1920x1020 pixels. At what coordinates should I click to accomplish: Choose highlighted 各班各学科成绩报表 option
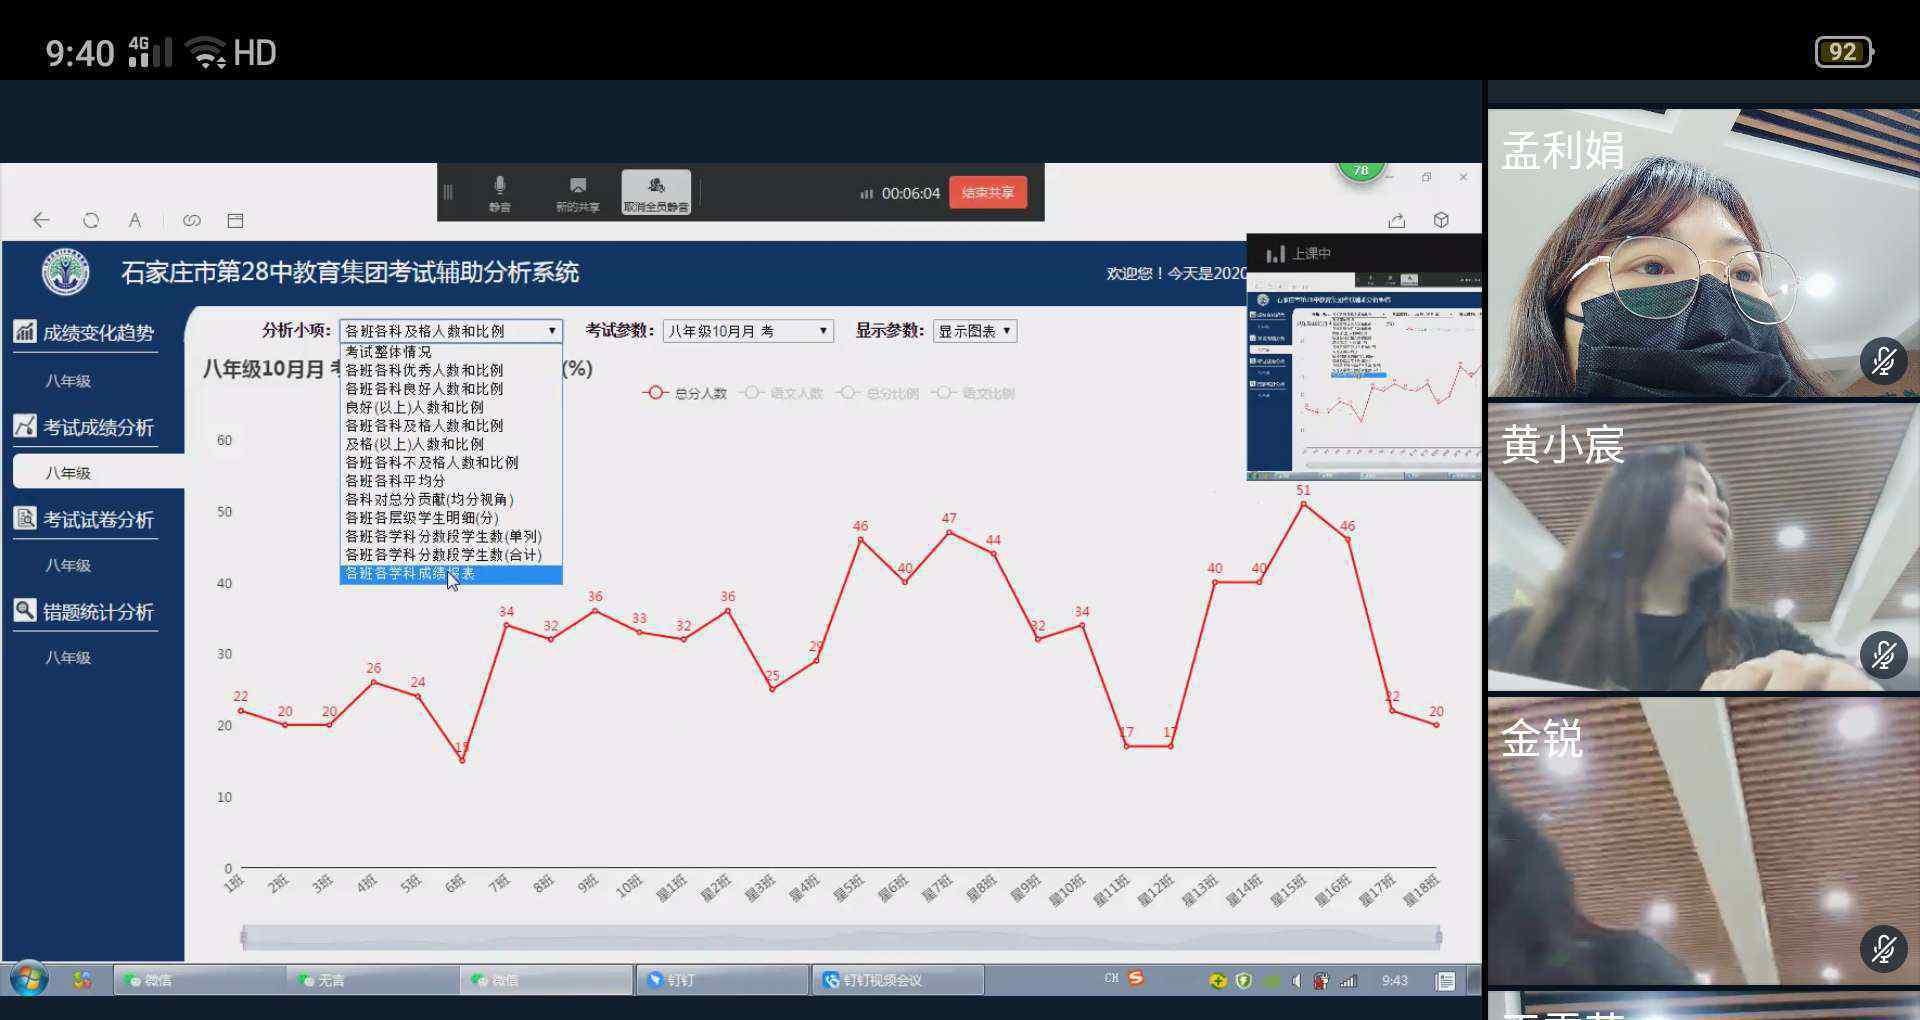tap(451, 574)
